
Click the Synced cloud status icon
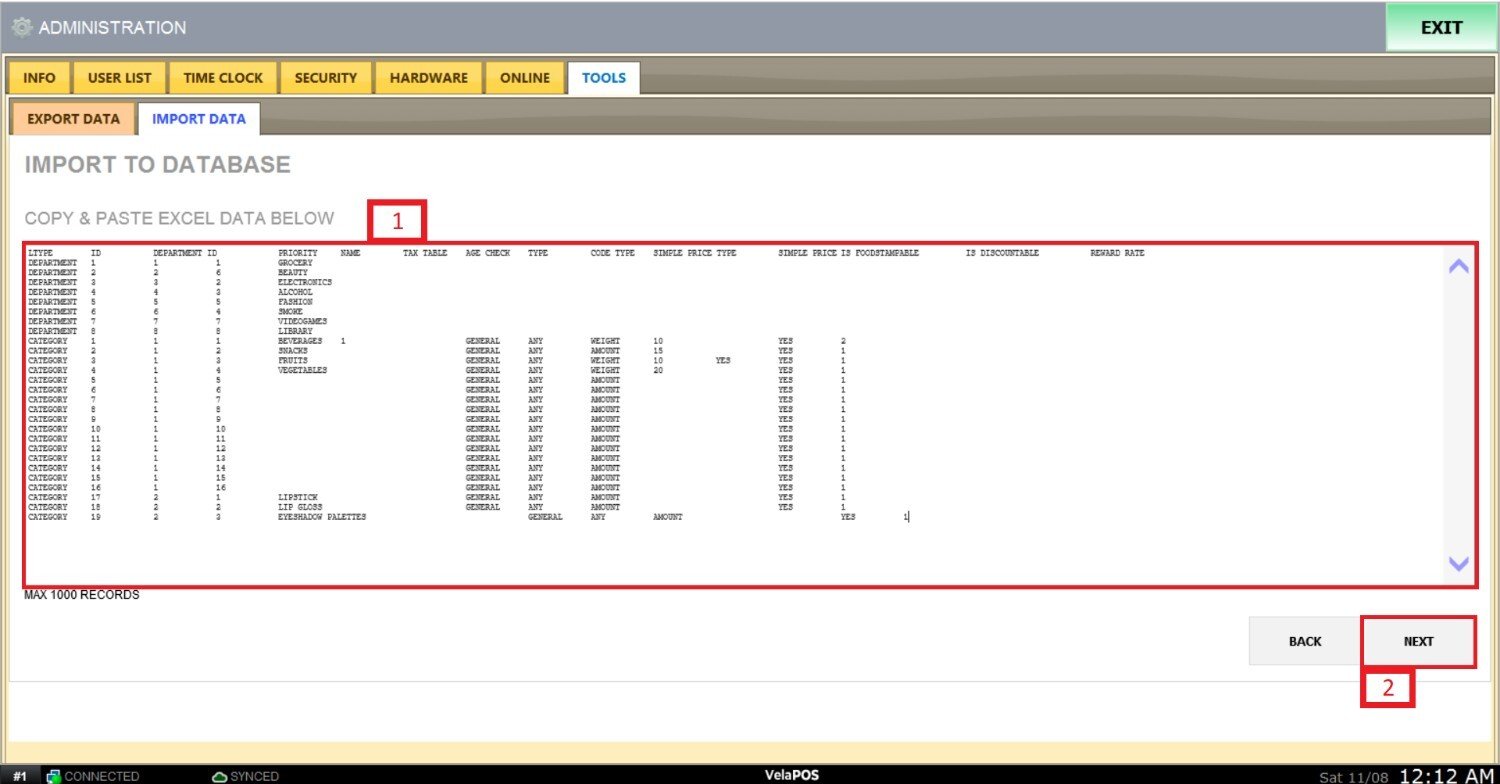coord(220,776)
